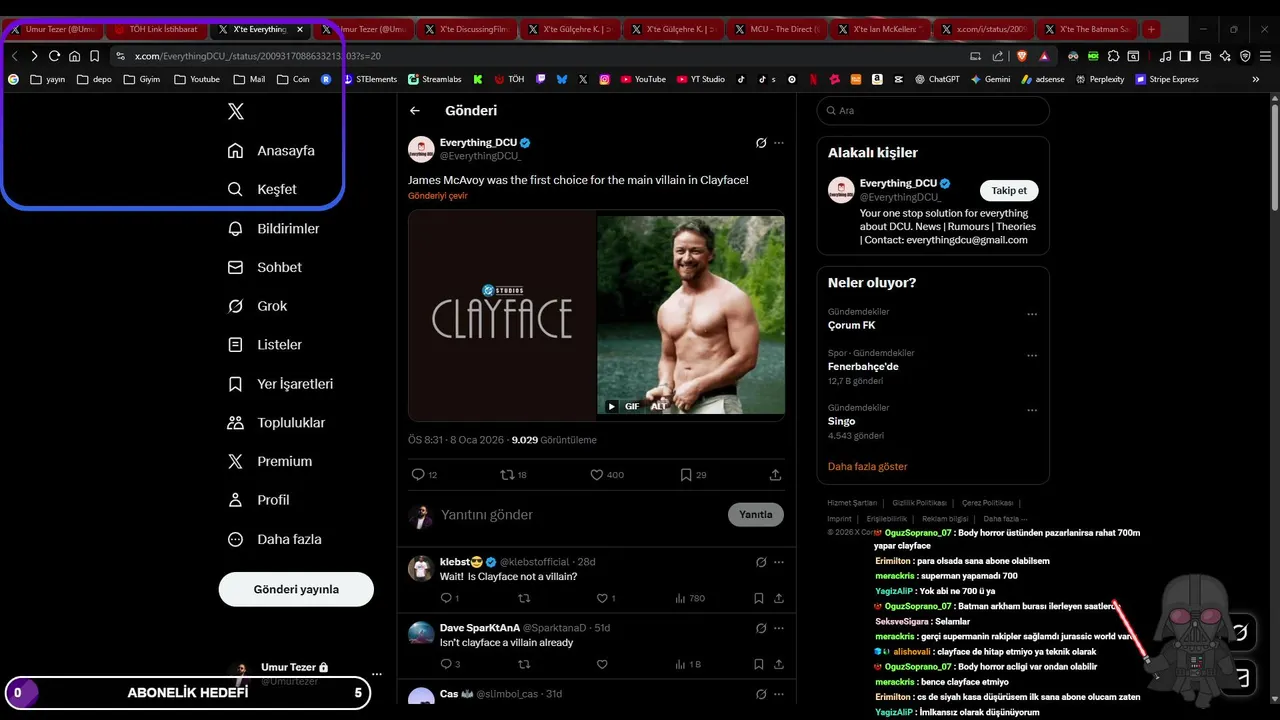Open main post more options menu
This screenshot has height=720, width=1280.
click(x=779, y=143)
